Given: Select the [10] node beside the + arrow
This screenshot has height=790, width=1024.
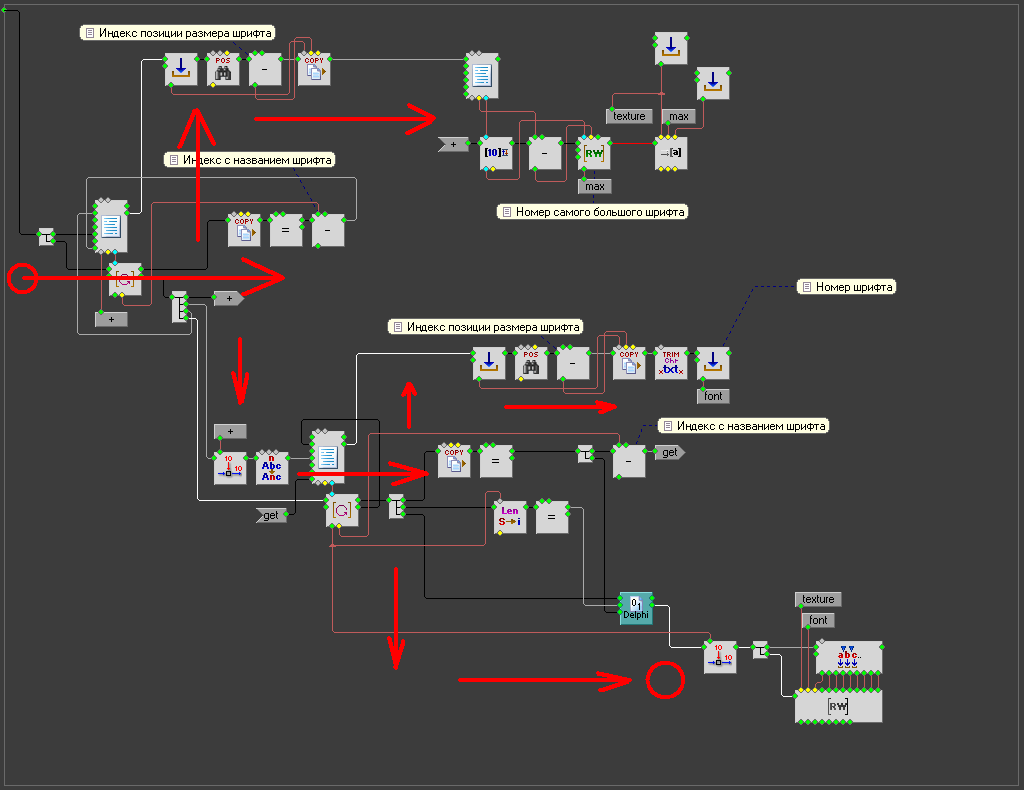Looking at the screenshot, I should coord(496,153).
